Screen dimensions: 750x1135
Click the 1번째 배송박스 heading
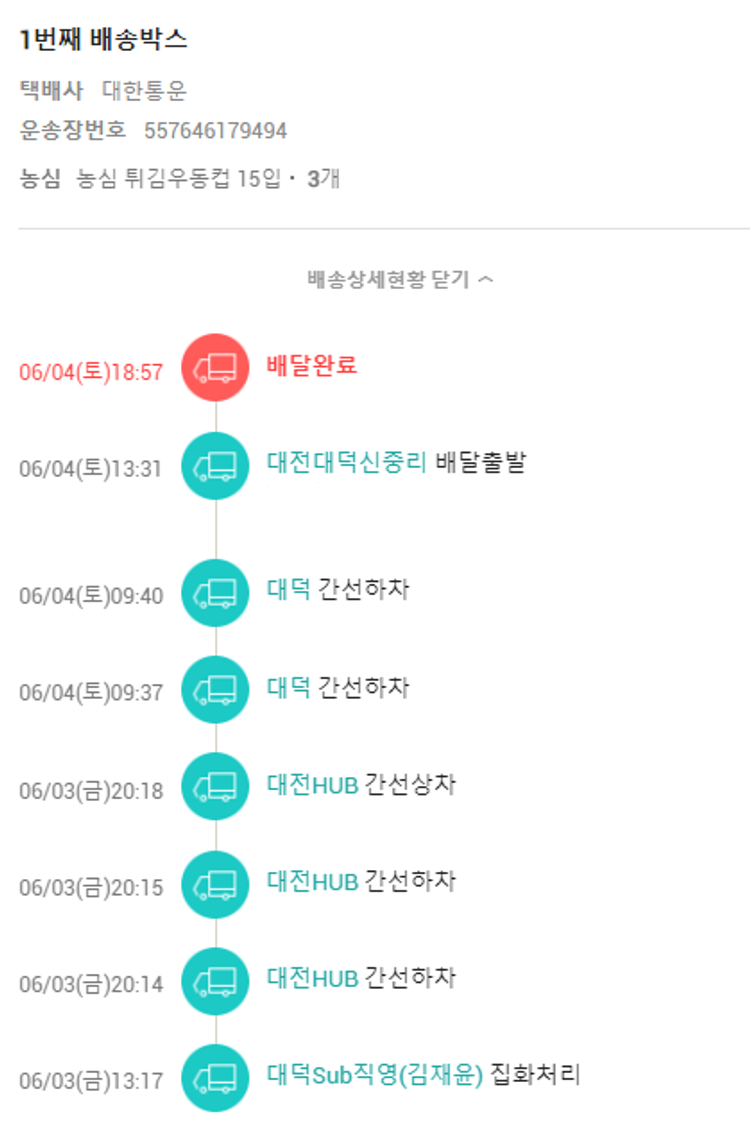tap(103, 40)
